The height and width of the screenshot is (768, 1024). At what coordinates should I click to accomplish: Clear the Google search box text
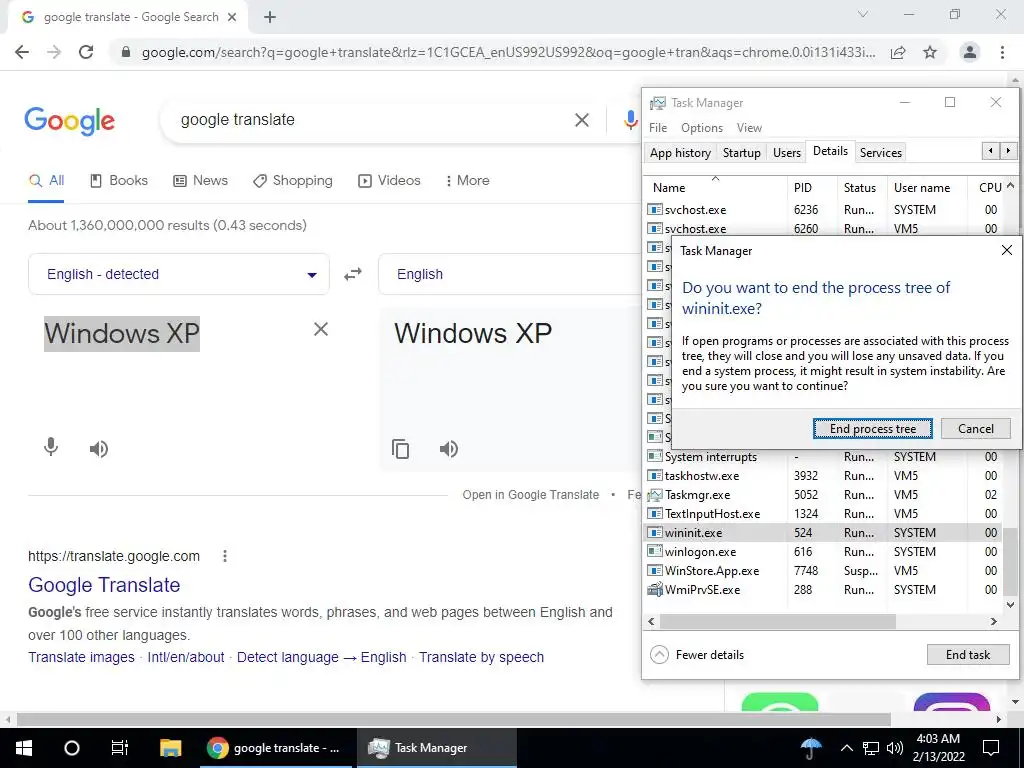[581, 120]
